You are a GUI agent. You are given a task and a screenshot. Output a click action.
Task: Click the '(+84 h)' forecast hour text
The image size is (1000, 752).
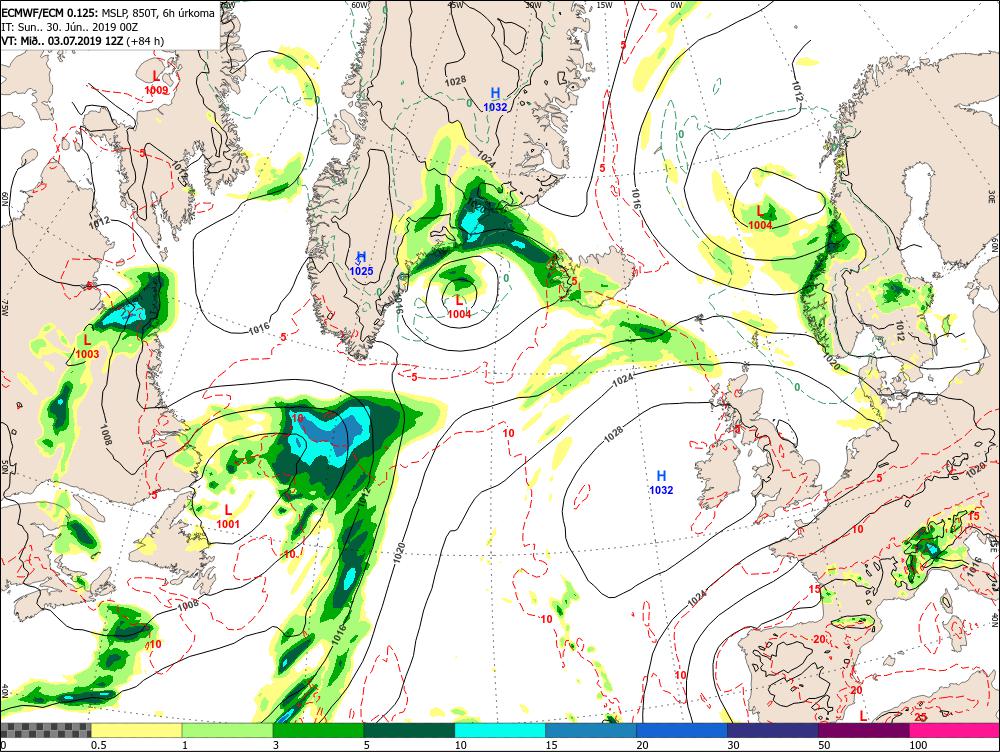[x=145, y=41]
